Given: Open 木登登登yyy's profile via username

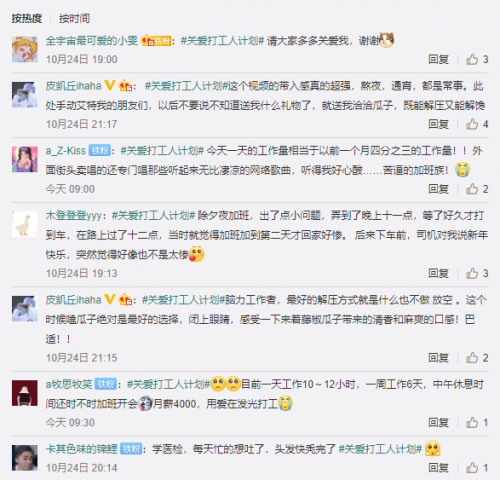Looking at the screenshot, I should [73, 215].
